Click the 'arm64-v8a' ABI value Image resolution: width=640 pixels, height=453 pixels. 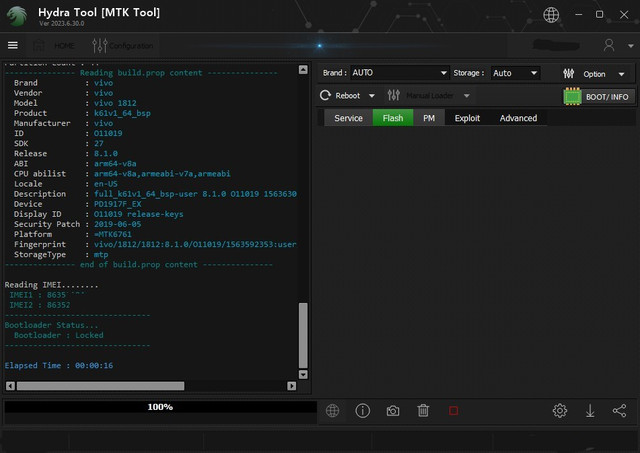pos(115,164)
